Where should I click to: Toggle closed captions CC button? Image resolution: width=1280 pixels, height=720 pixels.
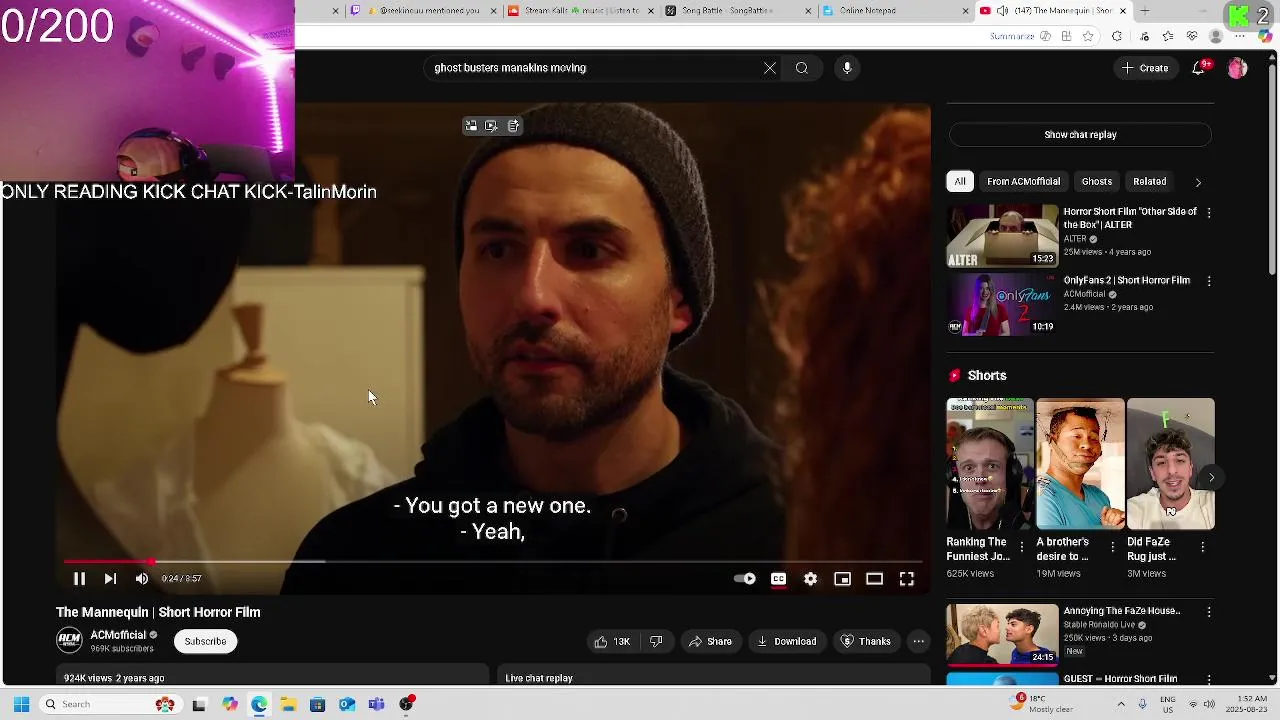(778, 579)
